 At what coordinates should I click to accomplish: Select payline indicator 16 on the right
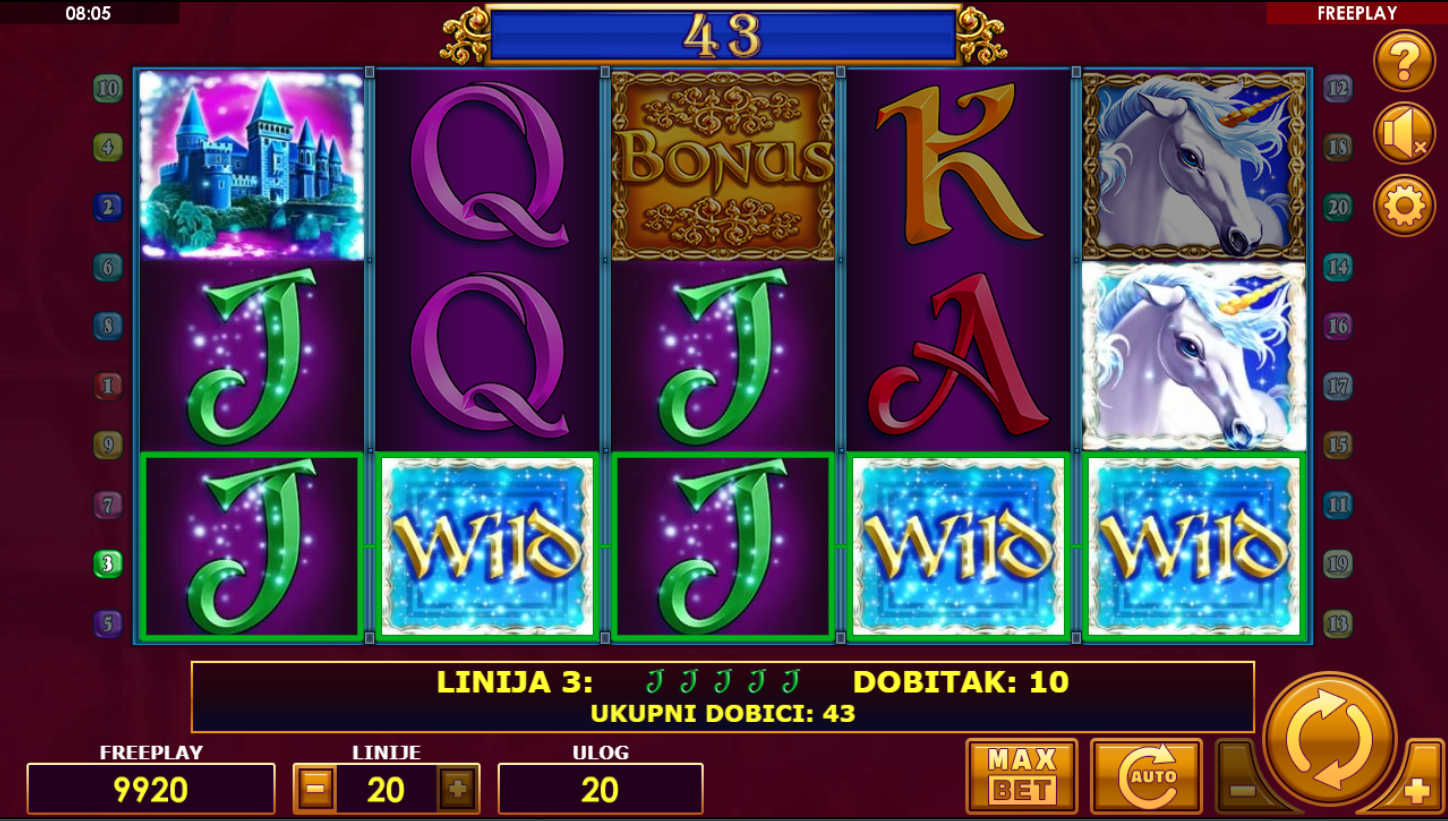pos(1338,326)
